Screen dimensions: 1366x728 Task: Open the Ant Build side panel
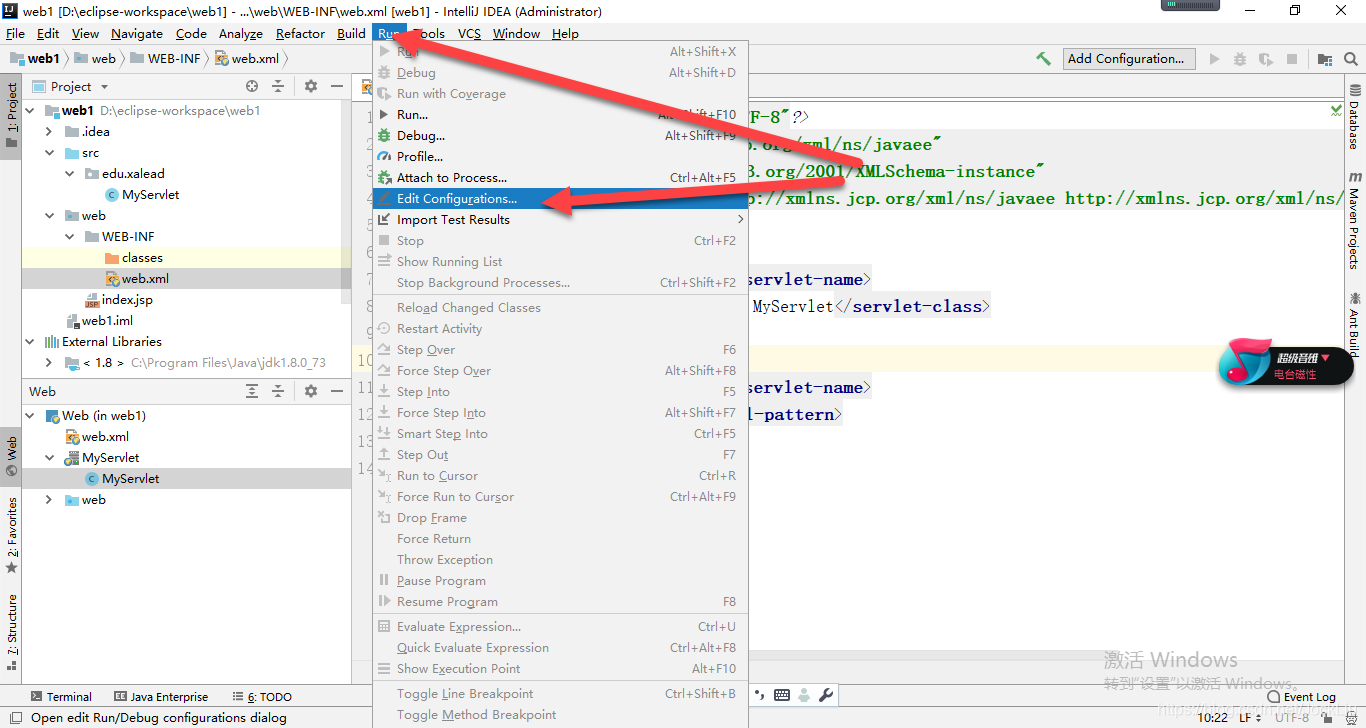coord(1355,324)
